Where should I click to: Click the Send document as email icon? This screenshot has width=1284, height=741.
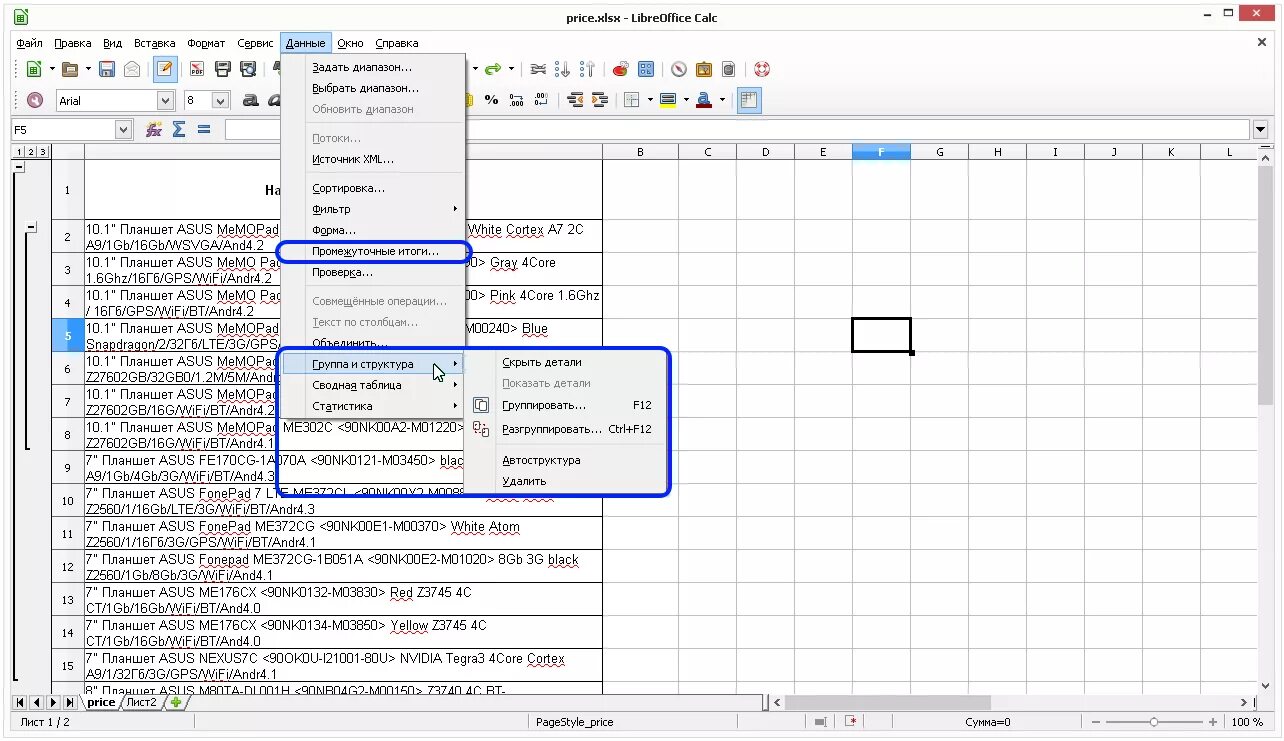tap(132, 69)
